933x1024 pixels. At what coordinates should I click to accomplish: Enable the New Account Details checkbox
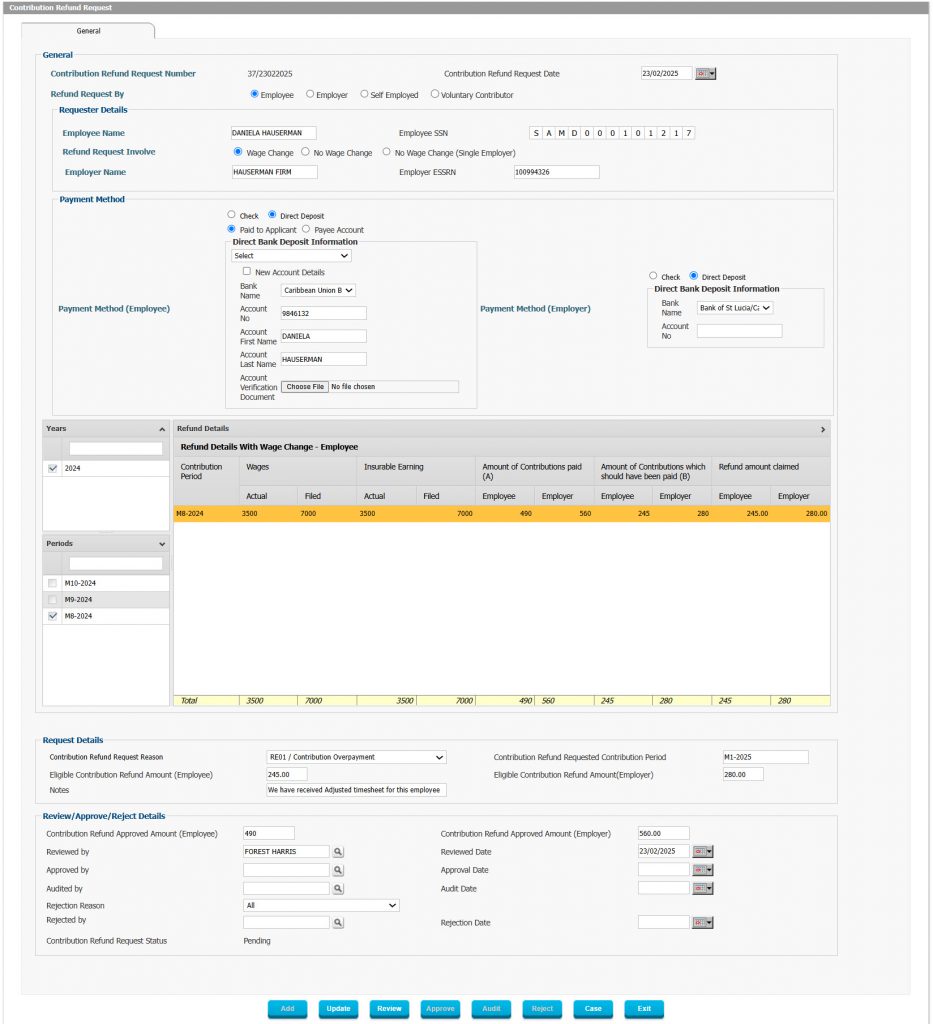point(246,272)
